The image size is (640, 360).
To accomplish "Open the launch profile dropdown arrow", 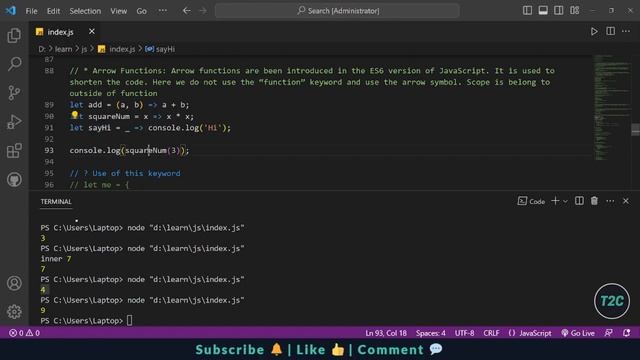I will tap(565, 201).
